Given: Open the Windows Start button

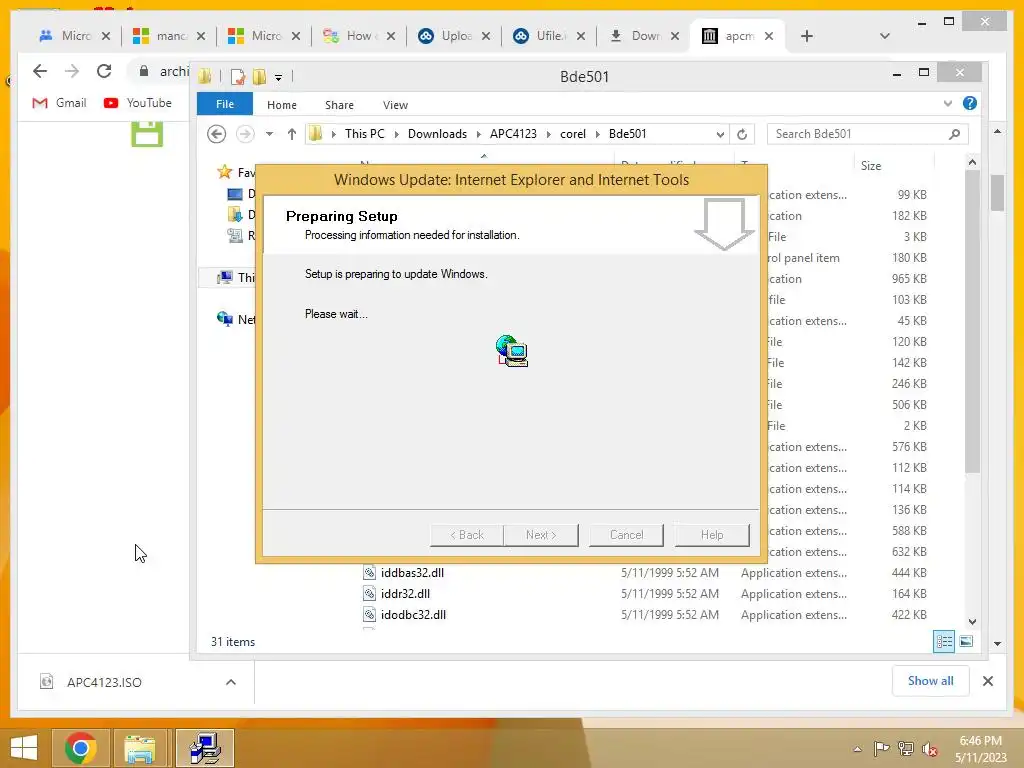Looking at the screenshot, I should [x=24, y=748].
